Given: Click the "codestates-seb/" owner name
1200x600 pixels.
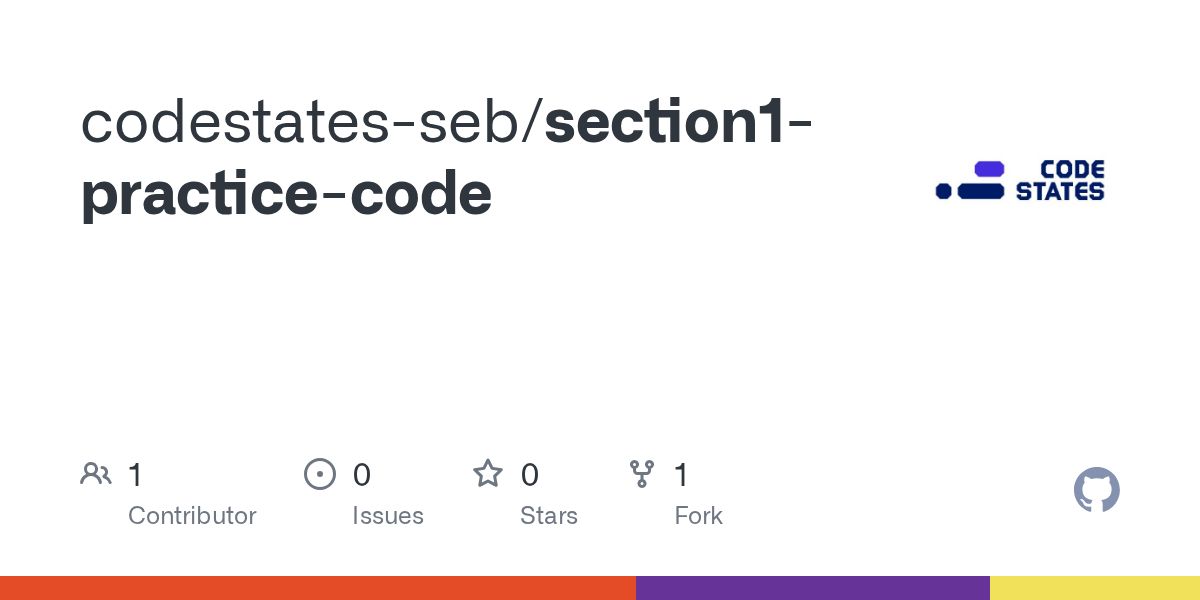Looking at the screenshot, I should click(x=312, y=122).
